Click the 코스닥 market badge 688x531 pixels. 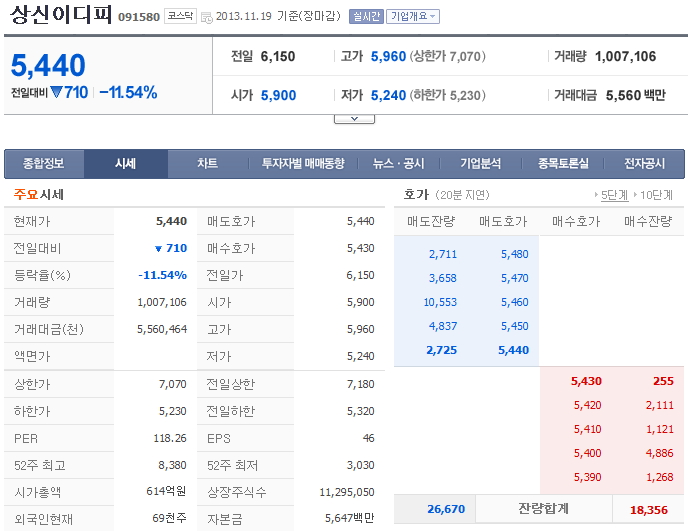180,17
